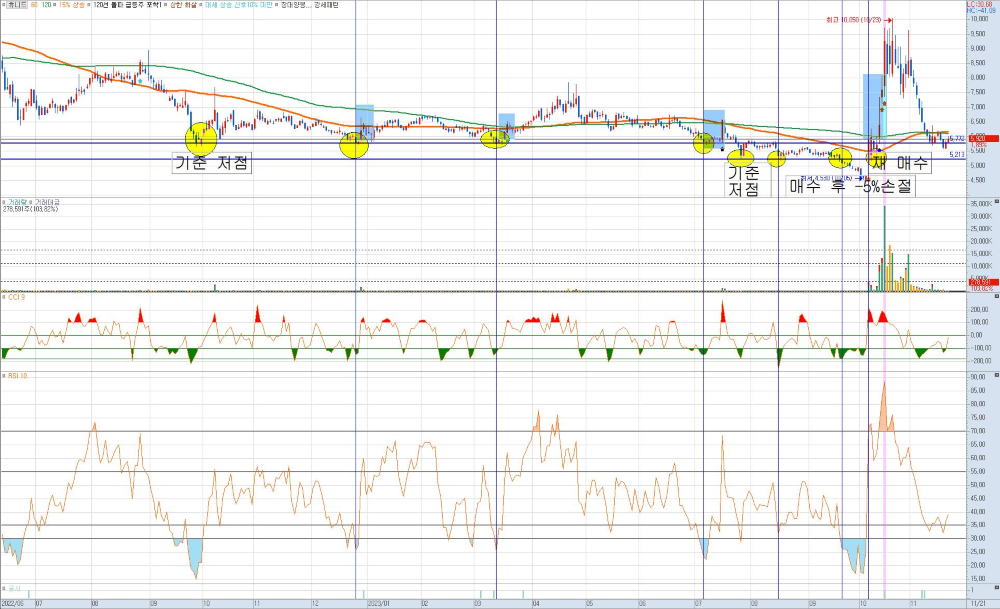Click the CCI 9 indicator title
Viewport: 1000px width, 609px height.
click(16, 297)
